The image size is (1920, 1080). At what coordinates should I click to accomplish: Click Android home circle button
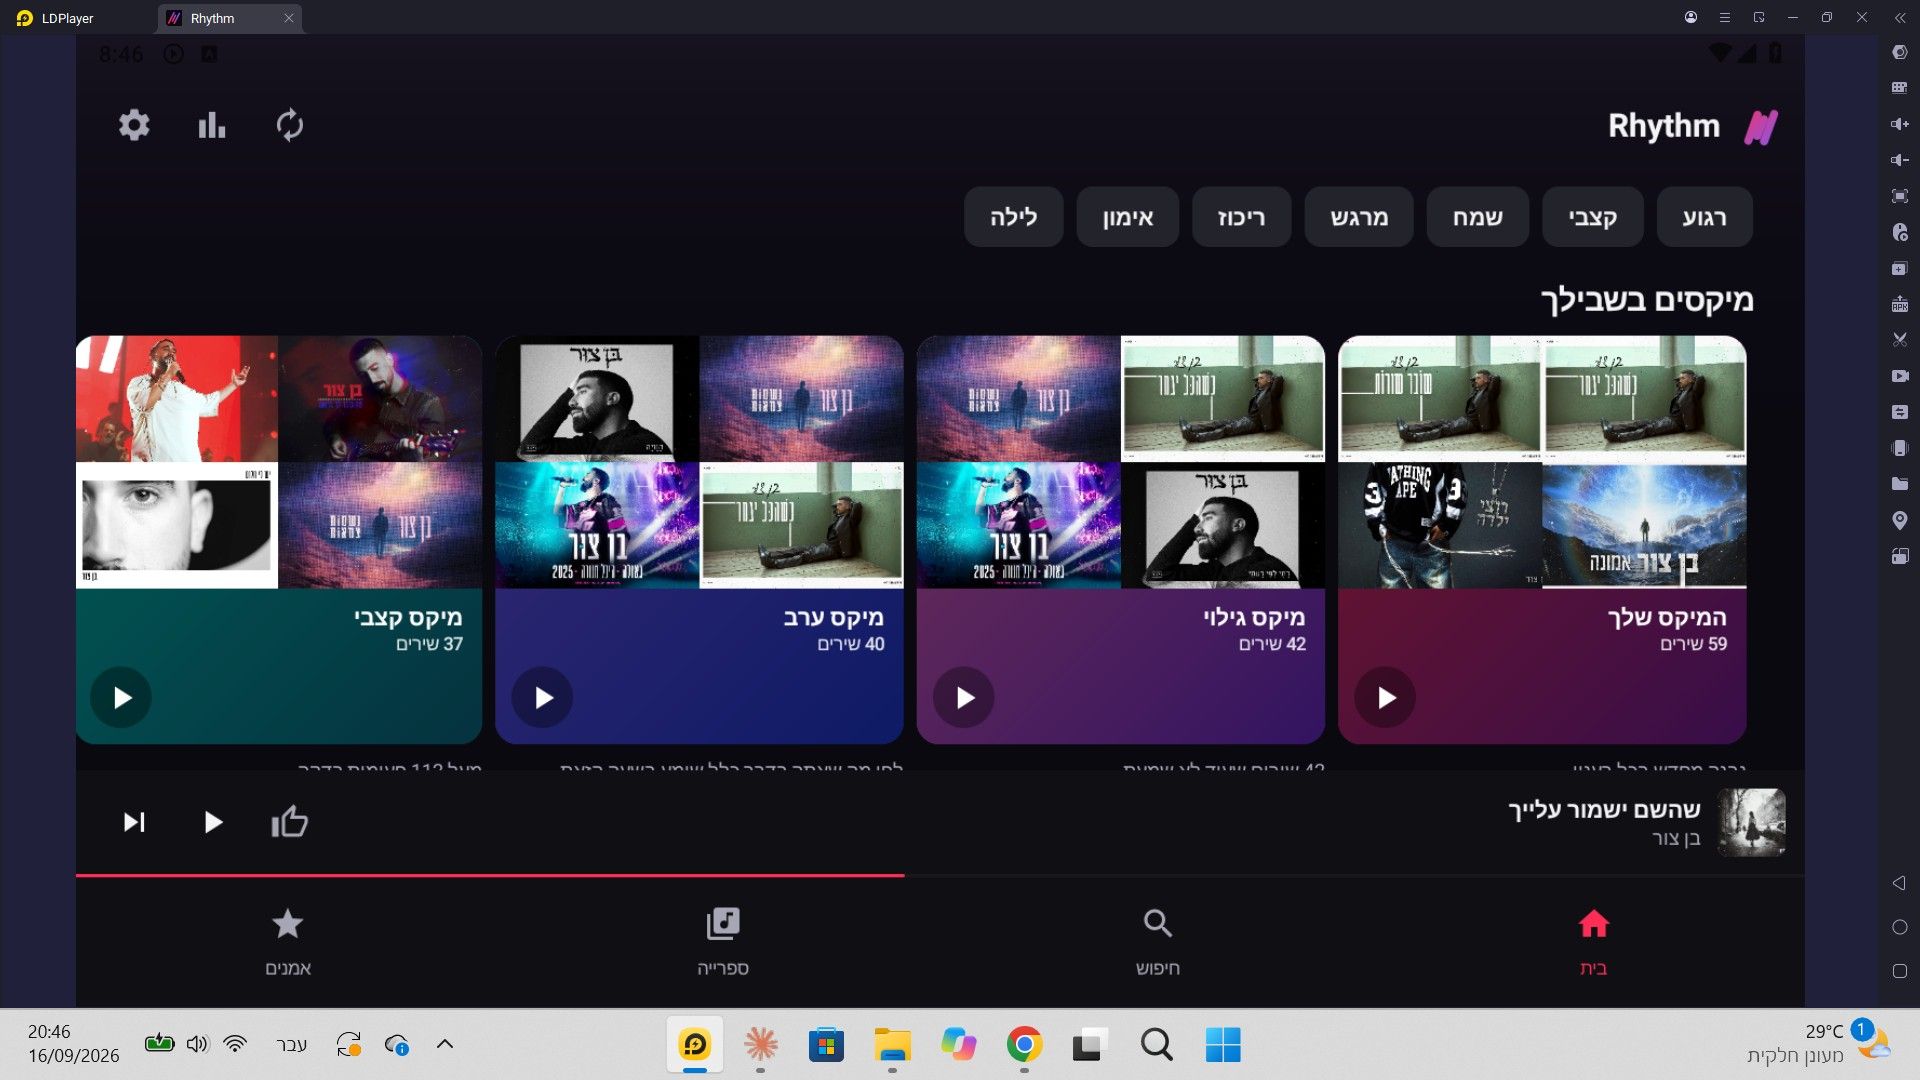click(x=1900, y=927)
